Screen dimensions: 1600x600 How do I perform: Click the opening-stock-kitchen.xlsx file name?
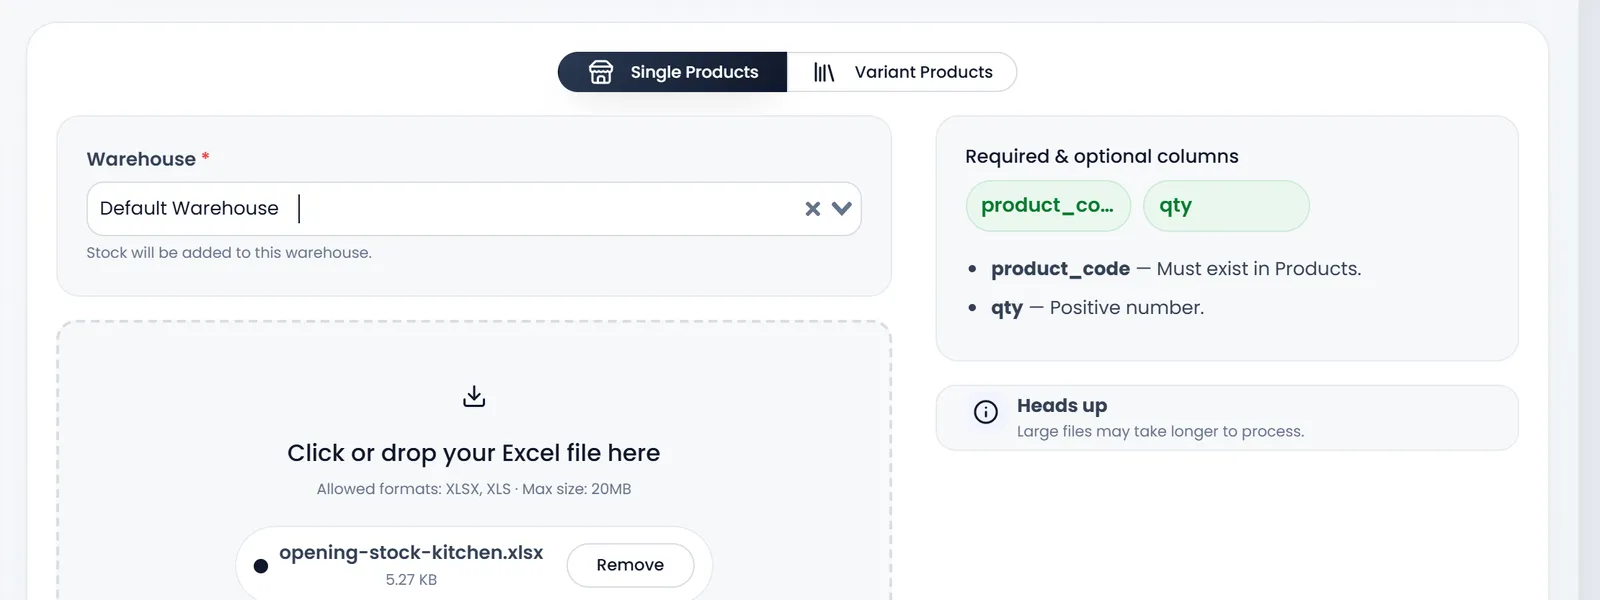411,552
